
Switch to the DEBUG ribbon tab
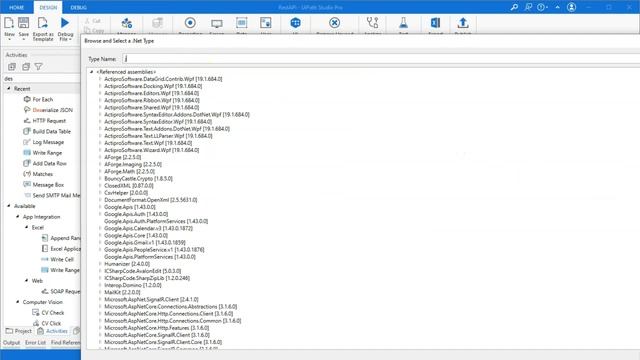(x=78, y=7)
